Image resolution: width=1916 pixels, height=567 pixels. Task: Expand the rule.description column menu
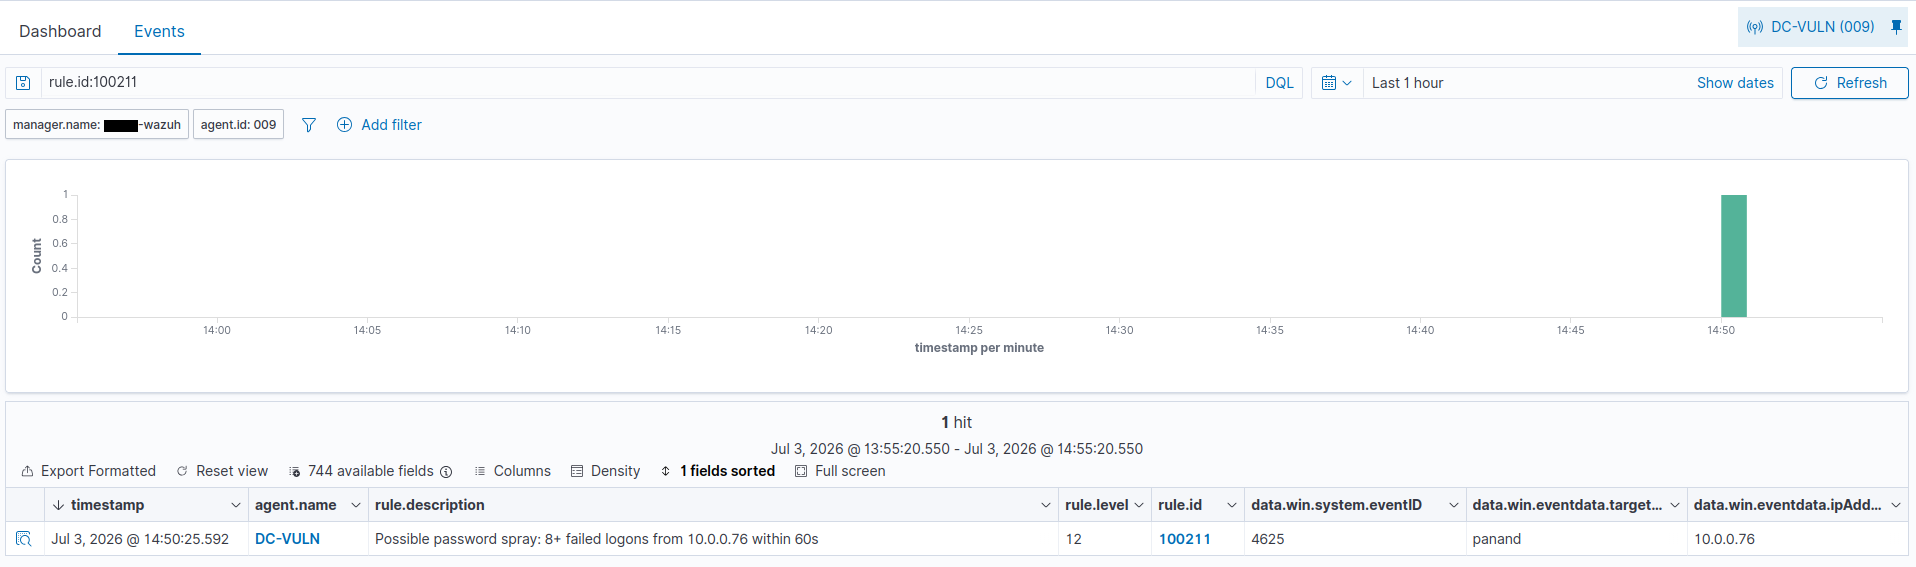point(1046,505)
